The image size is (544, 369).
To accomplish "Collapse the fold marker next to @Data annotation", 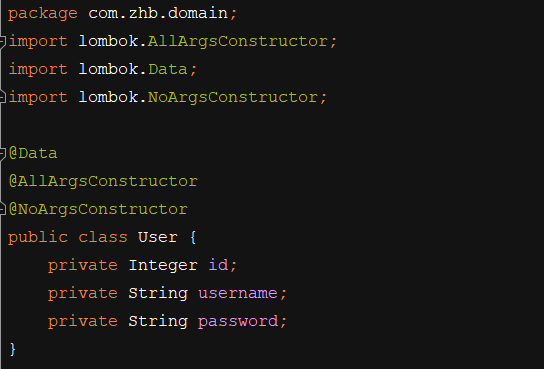I will pyautogui.click(x=2, y=154).
